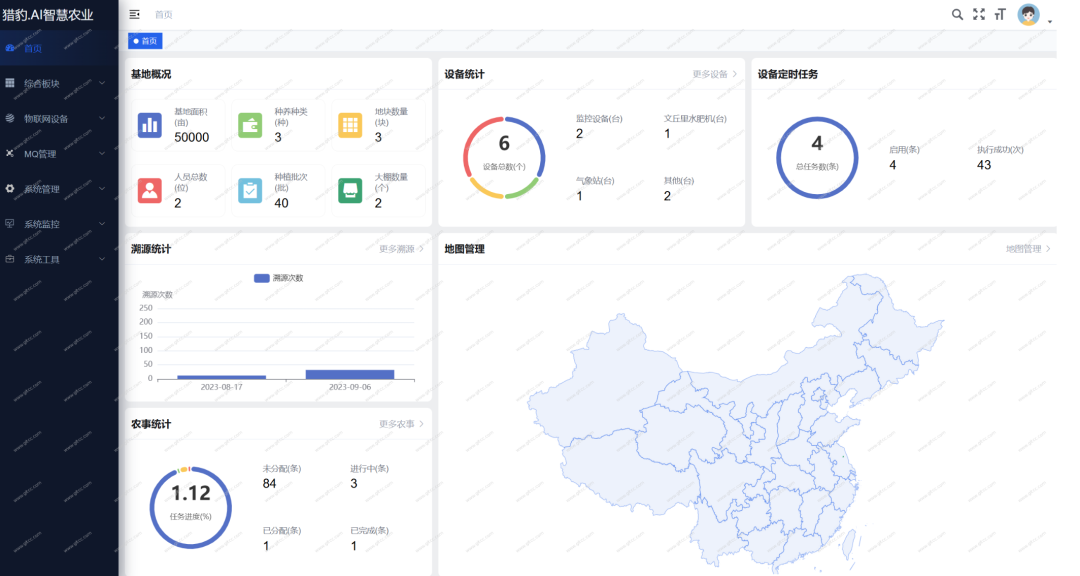Toggle the sidebar collapse hamburger icon

(x=134, y=14)
